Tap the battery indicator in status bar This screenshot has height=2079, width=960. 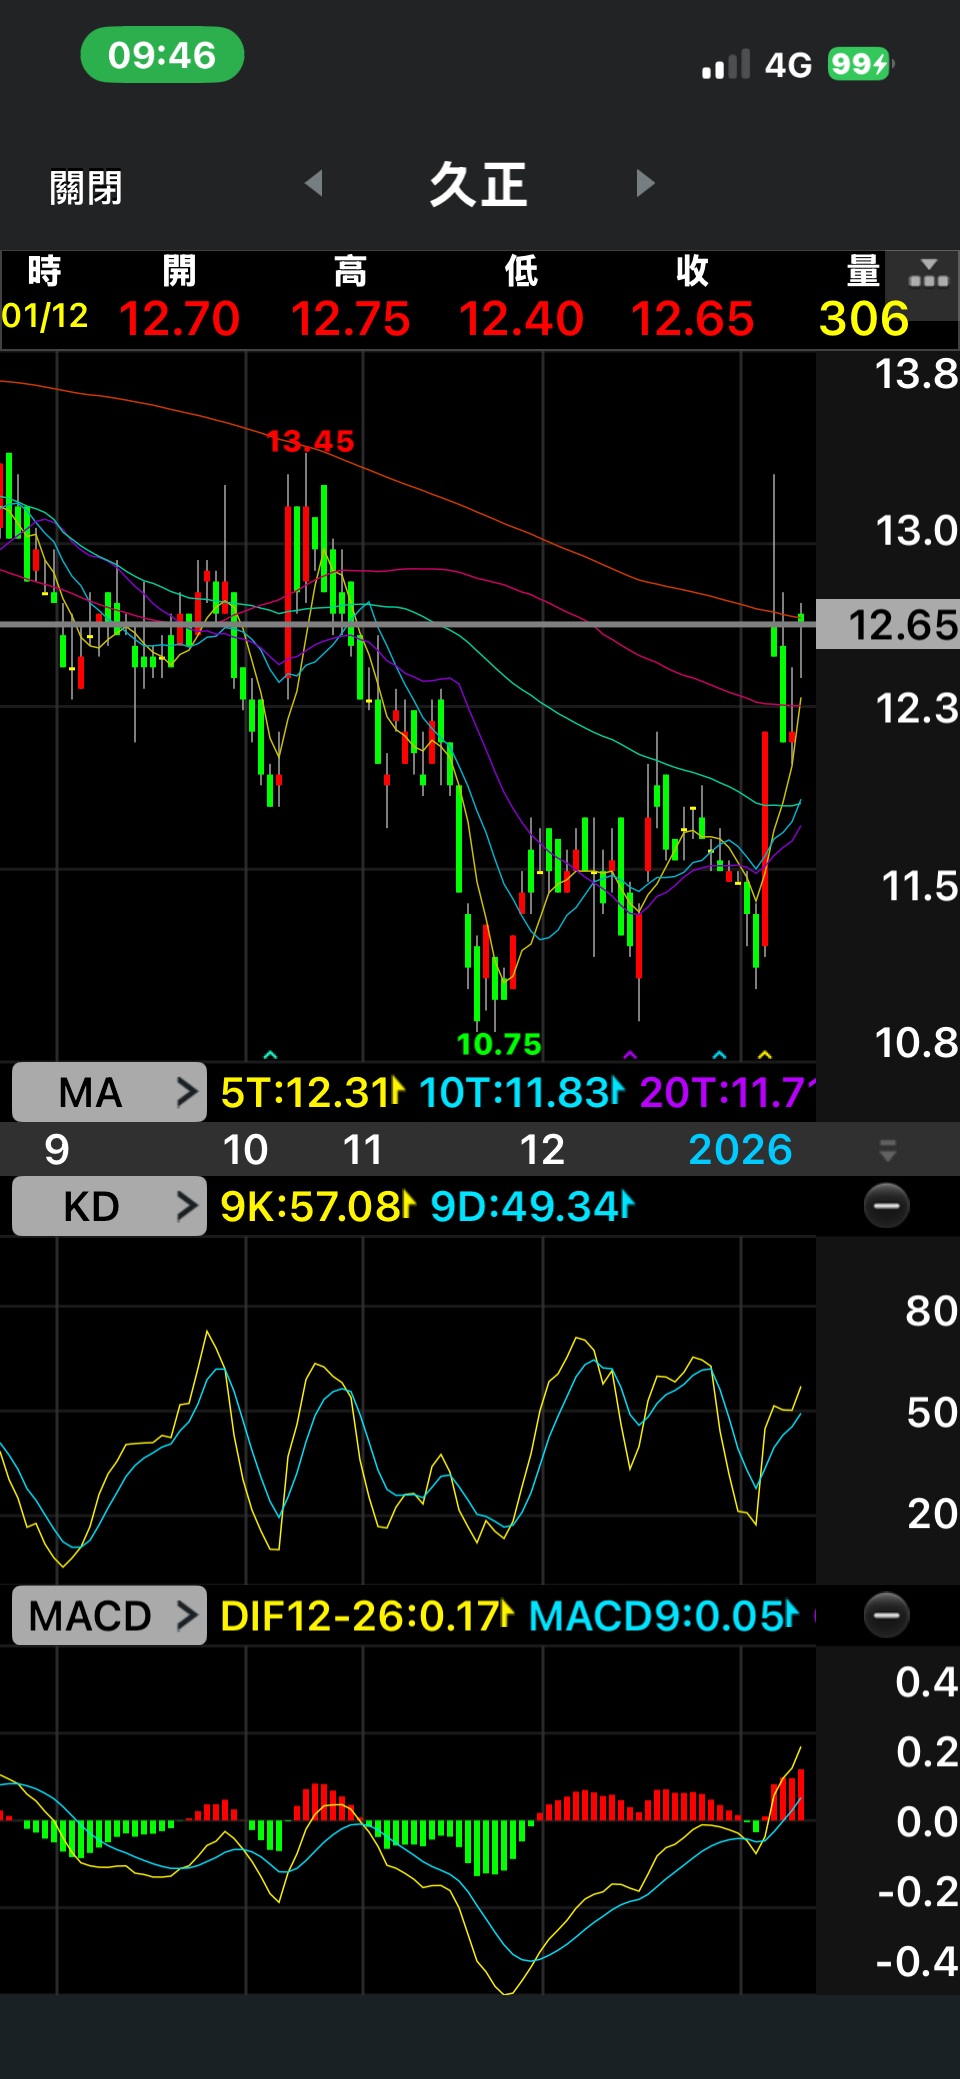860,65
